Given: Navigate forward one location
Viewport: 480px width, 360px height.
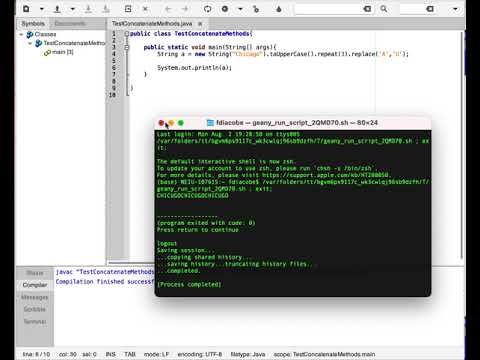Looking at the screenshot, I should pyautogui.click(x=185, y=9).
